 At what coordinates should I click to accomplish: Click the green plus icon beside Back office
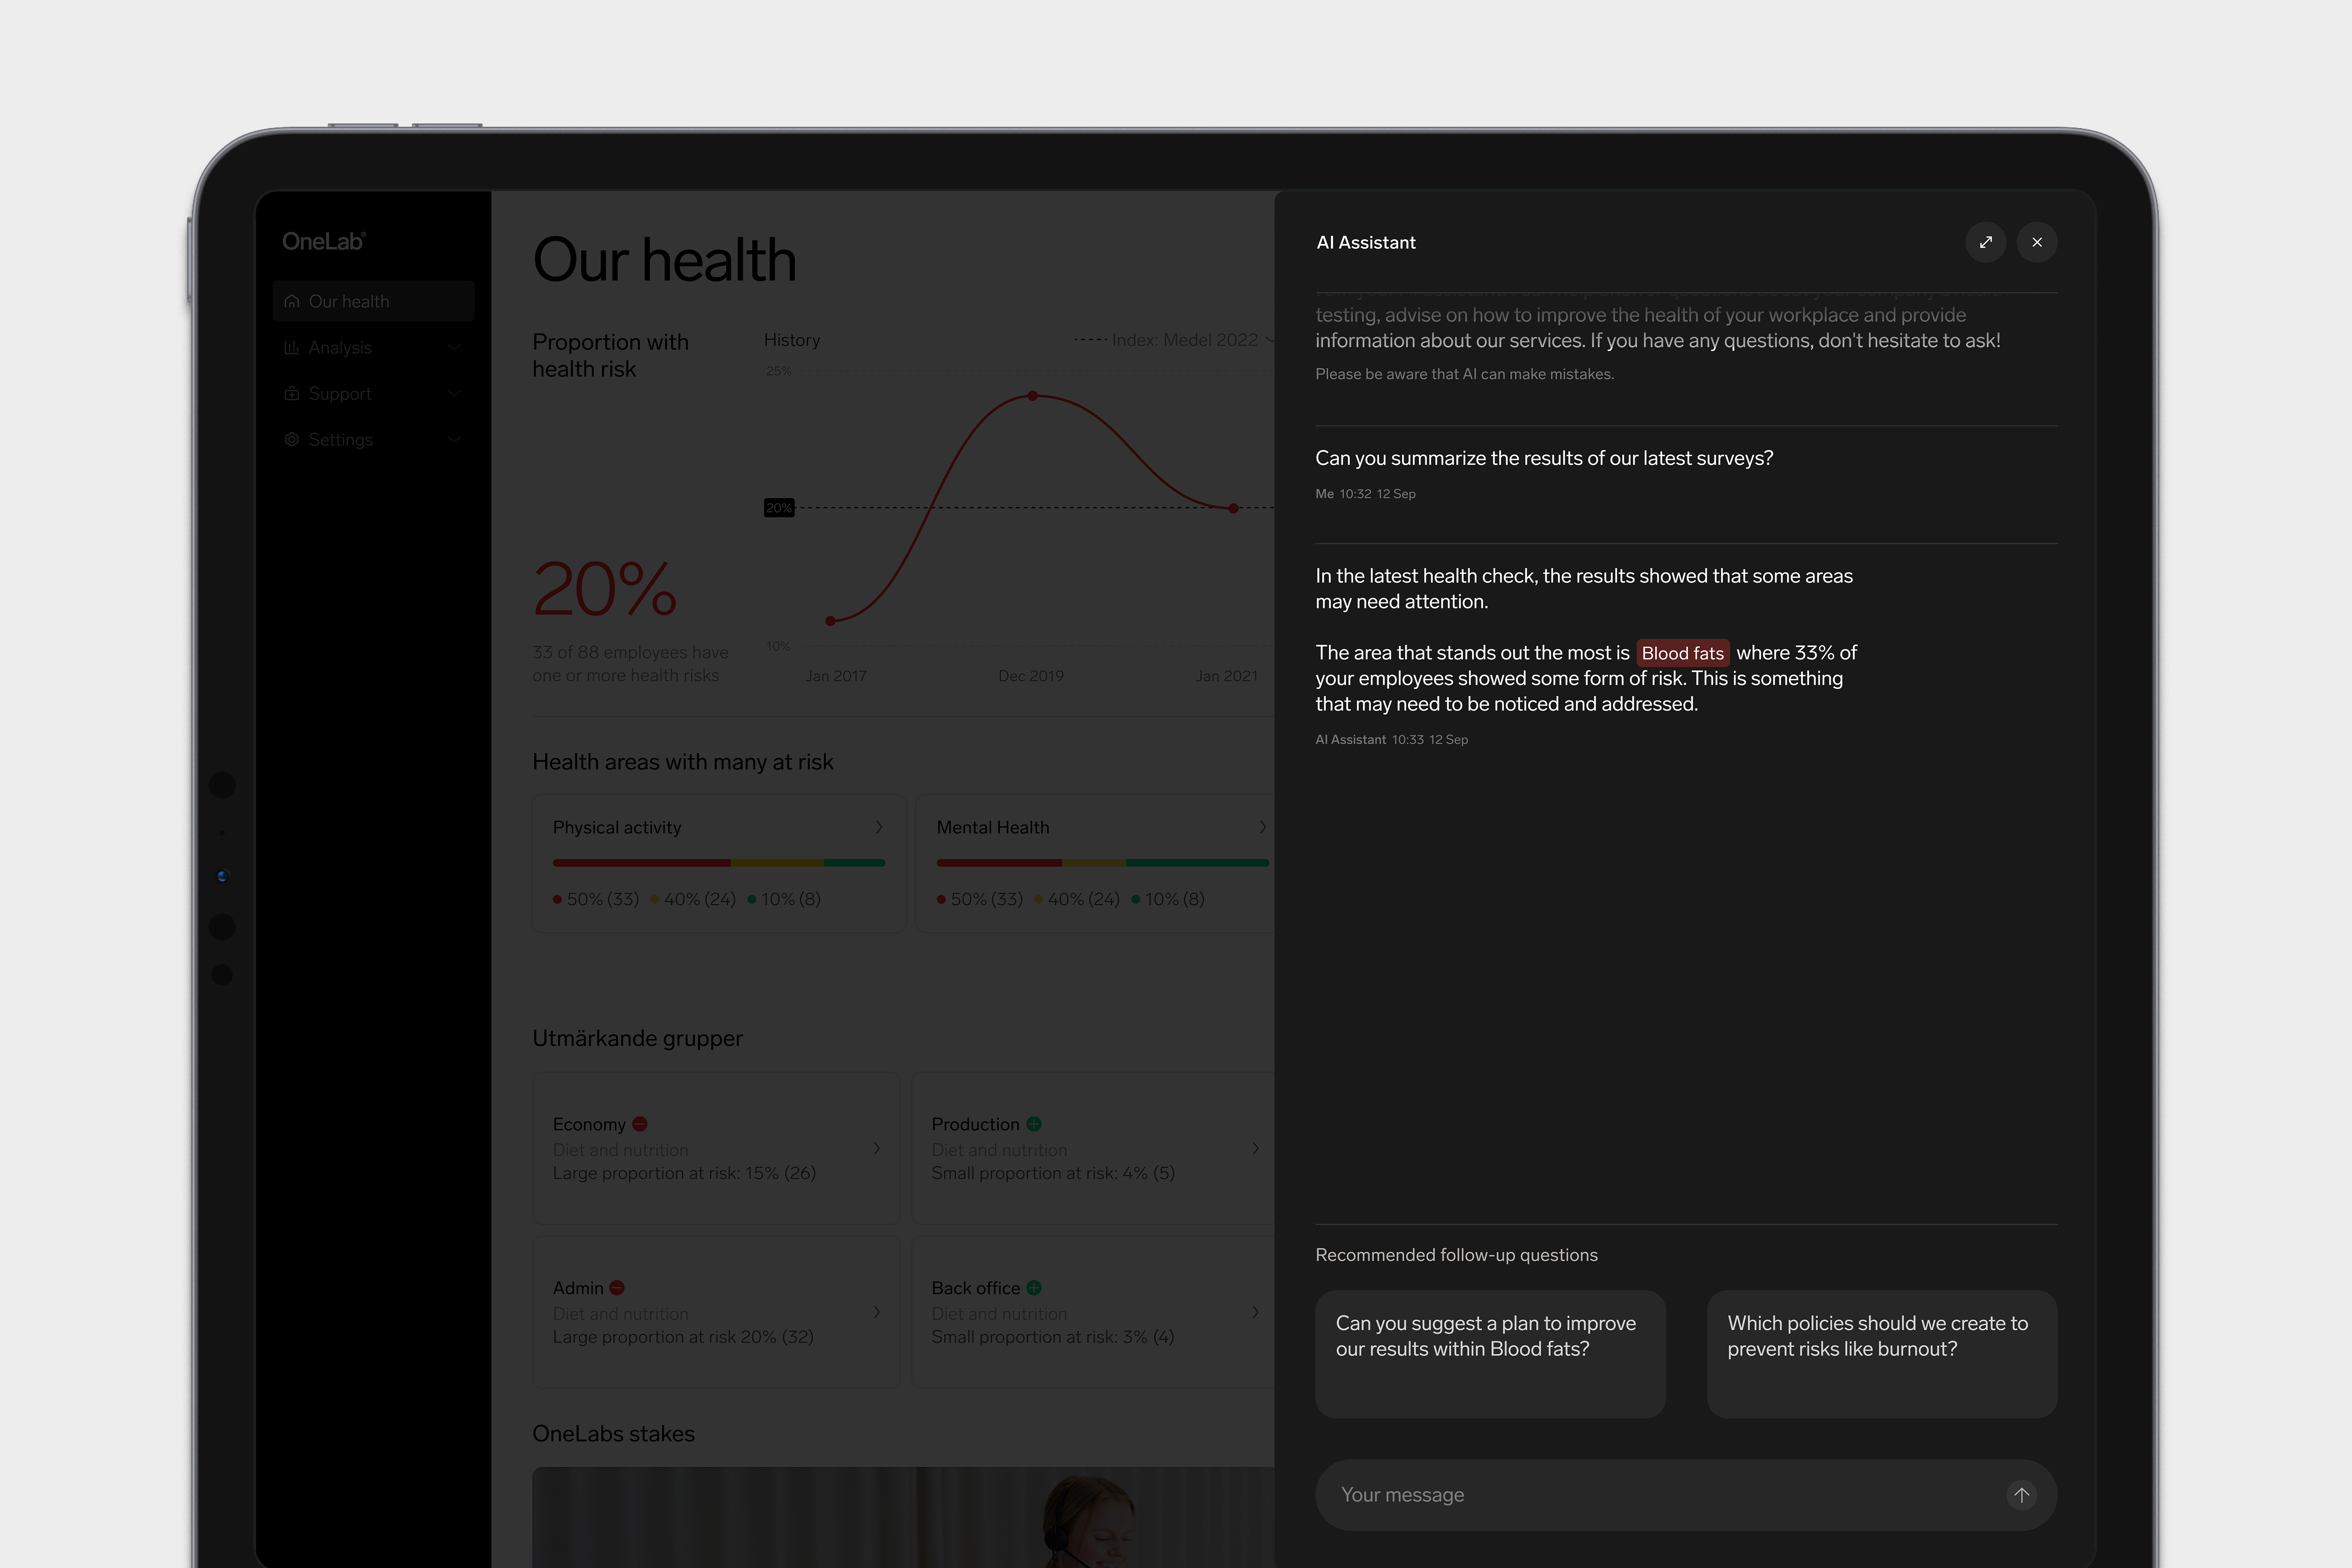pyautogui.click(x=1034, y=1288)
